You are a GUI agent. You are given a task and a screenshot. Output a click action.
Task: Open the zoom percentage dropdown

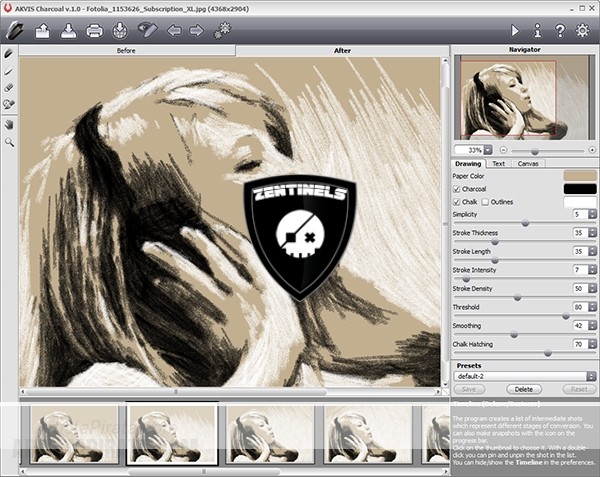[488, 150]
